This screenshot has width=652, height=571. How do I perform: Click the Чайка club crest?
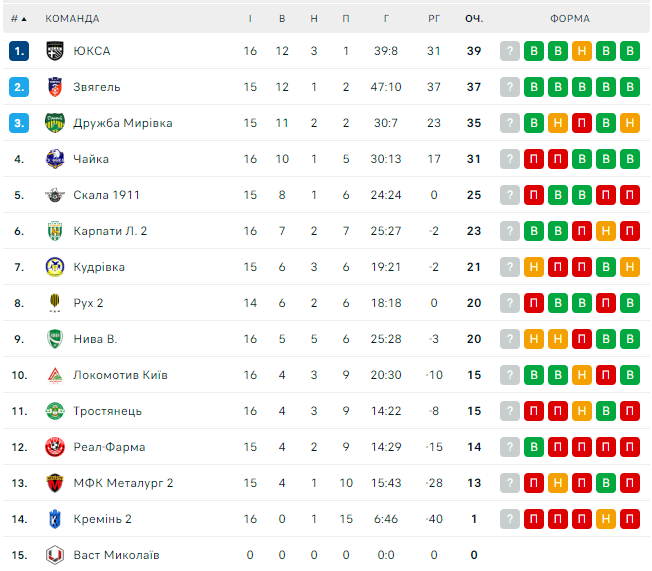pyautogui.click(x=55, y=159)
